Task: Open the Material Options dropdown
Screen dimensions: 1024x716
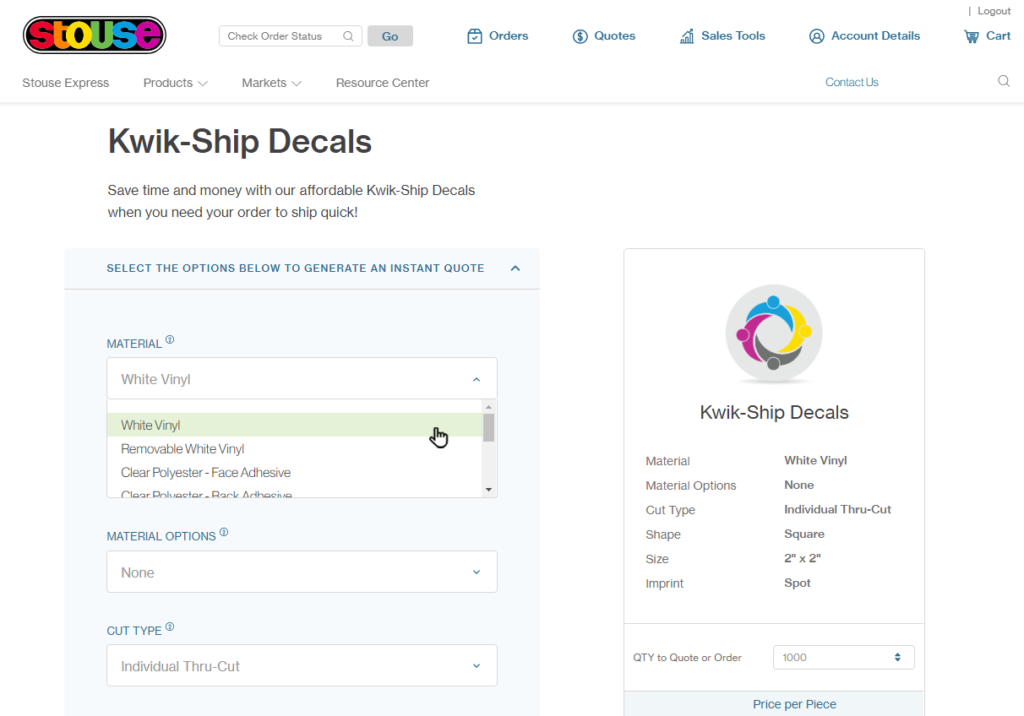Action: pyautogui.click(x=301, y=572)
